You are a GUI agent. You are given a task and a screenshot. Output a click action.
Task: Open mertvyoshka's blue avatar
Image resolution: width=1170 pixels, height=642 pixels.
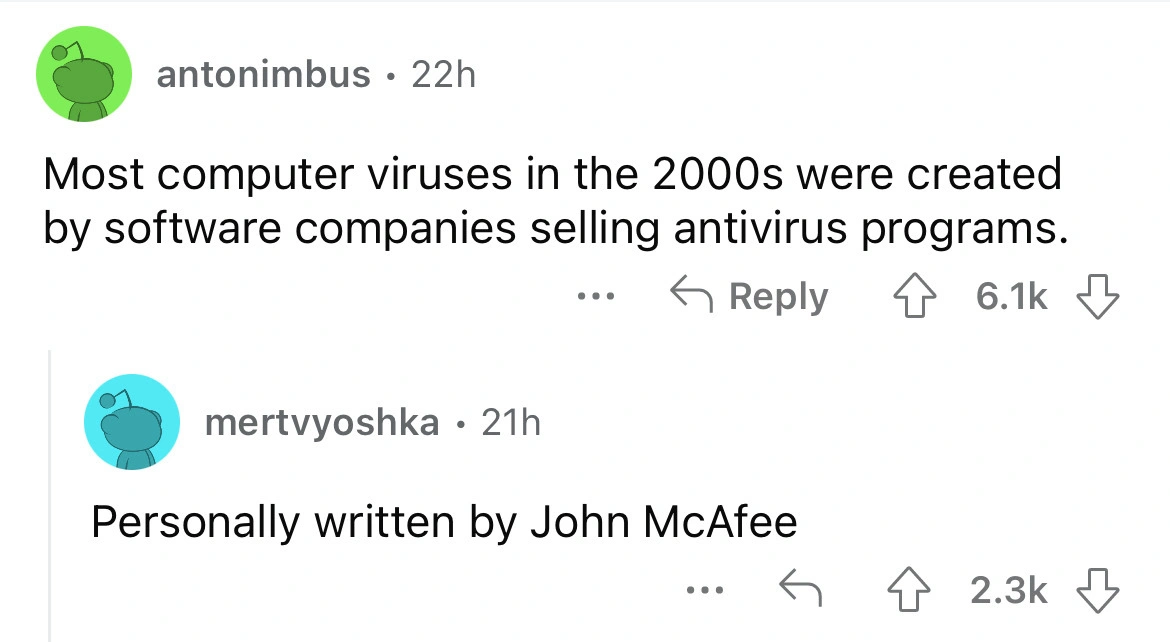(132, 423)
